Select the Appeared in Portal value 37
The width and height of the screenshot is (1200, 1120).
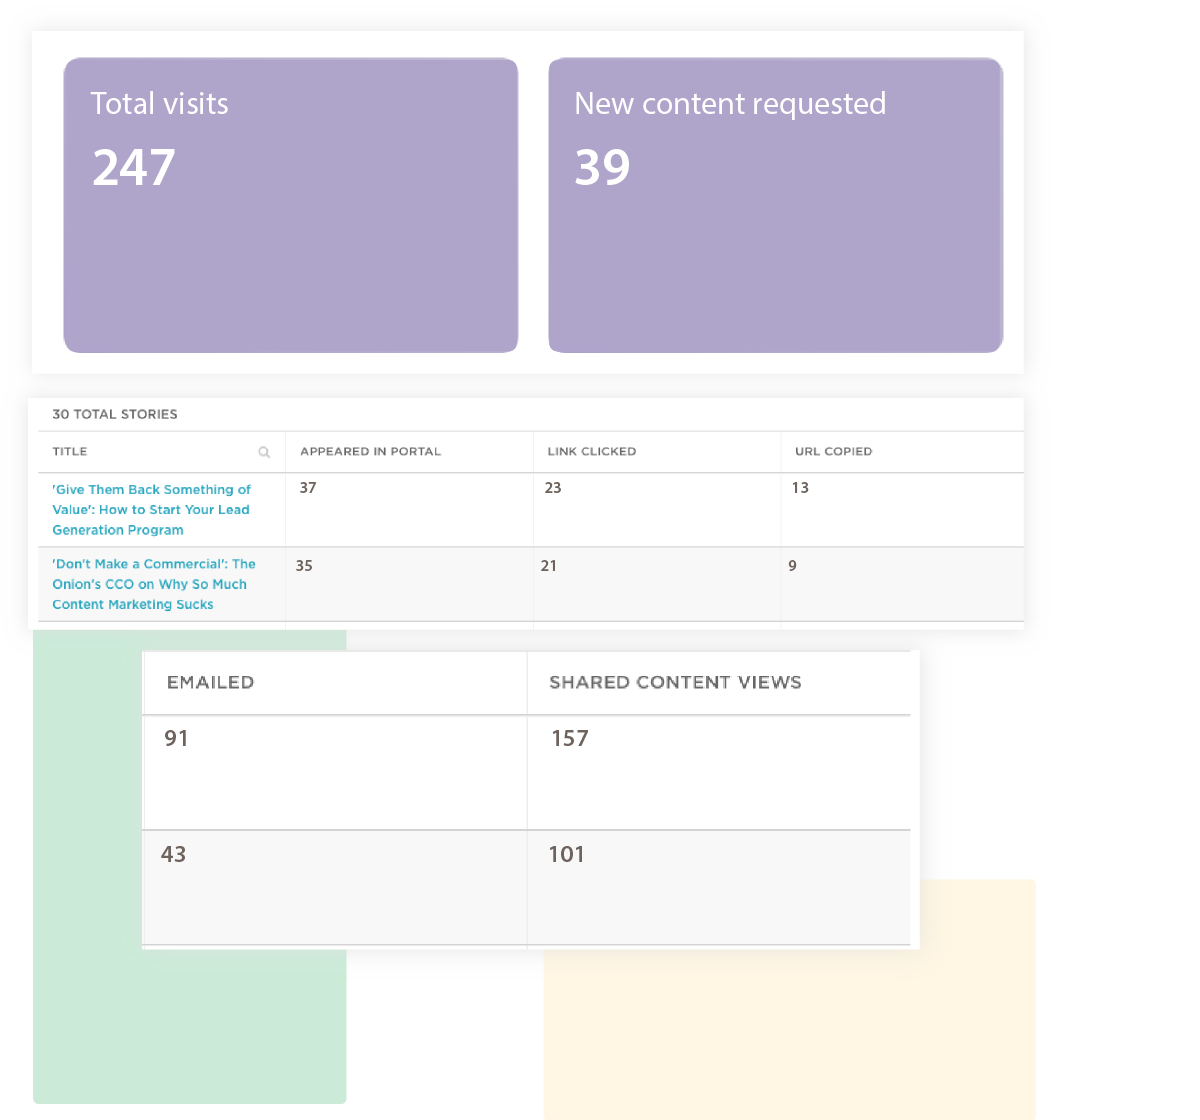[308, 489]
